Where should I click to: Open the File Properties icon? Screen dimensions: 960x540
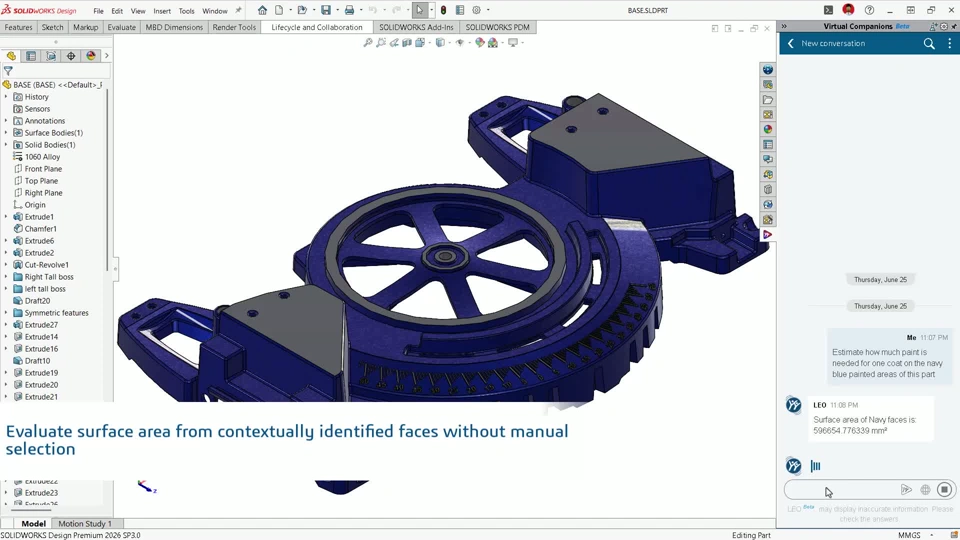[x=460, y=10]
